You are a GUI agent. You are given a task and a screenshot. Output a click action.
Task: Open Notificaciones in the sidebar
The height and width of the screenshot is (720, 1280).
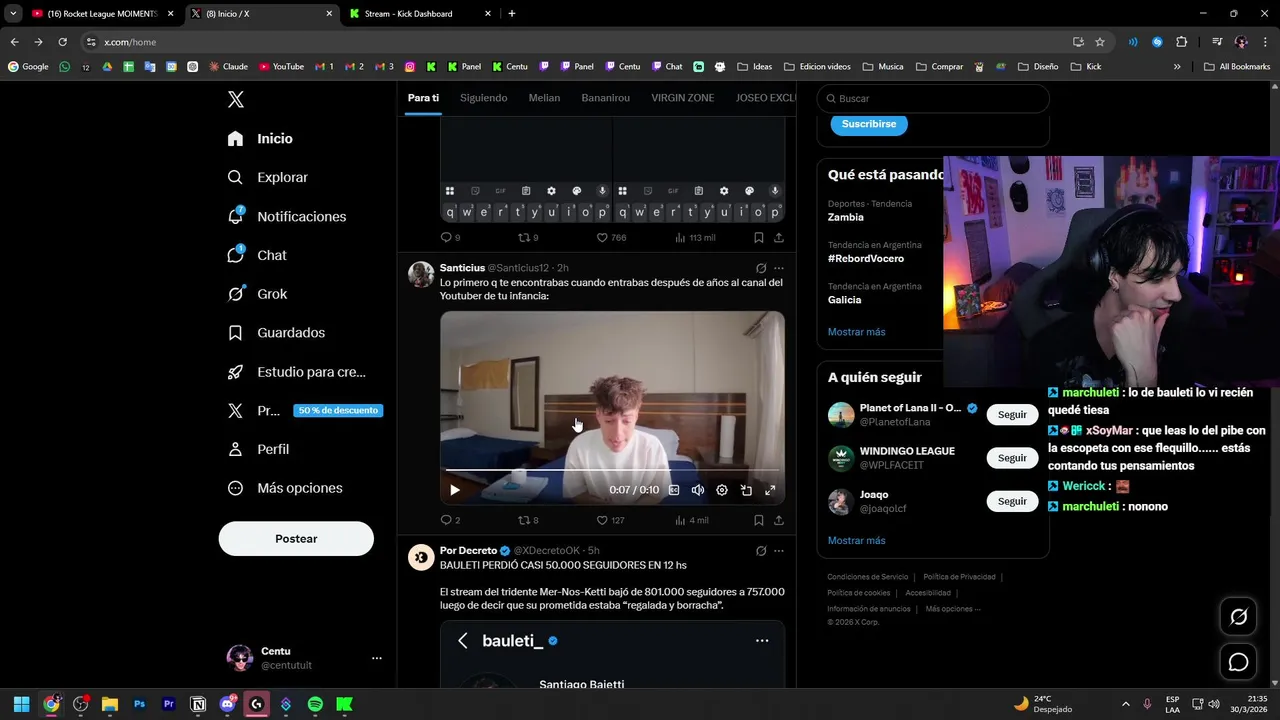[286, 216]
